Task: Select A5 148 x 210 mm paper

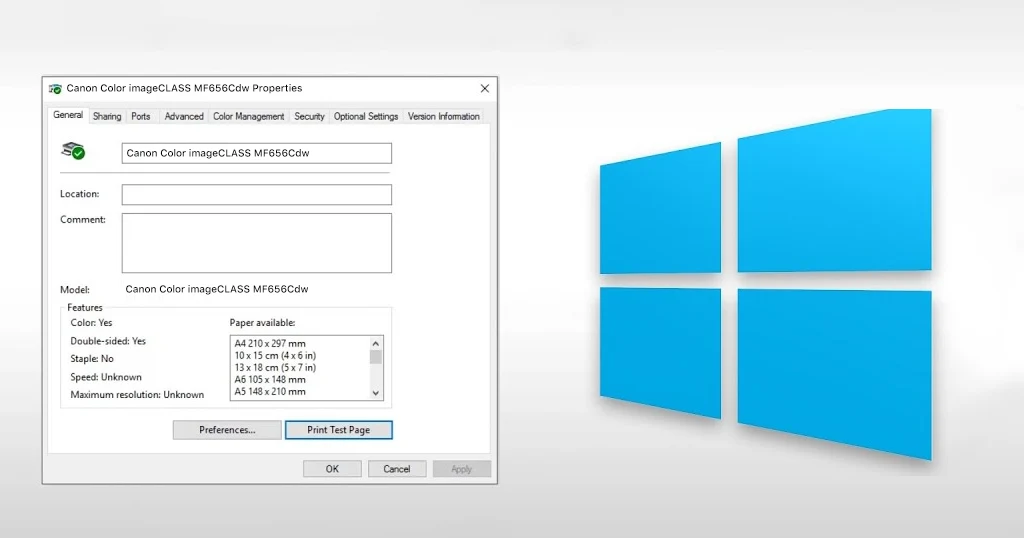Action: pyautogui.click(x=270, y=392)
